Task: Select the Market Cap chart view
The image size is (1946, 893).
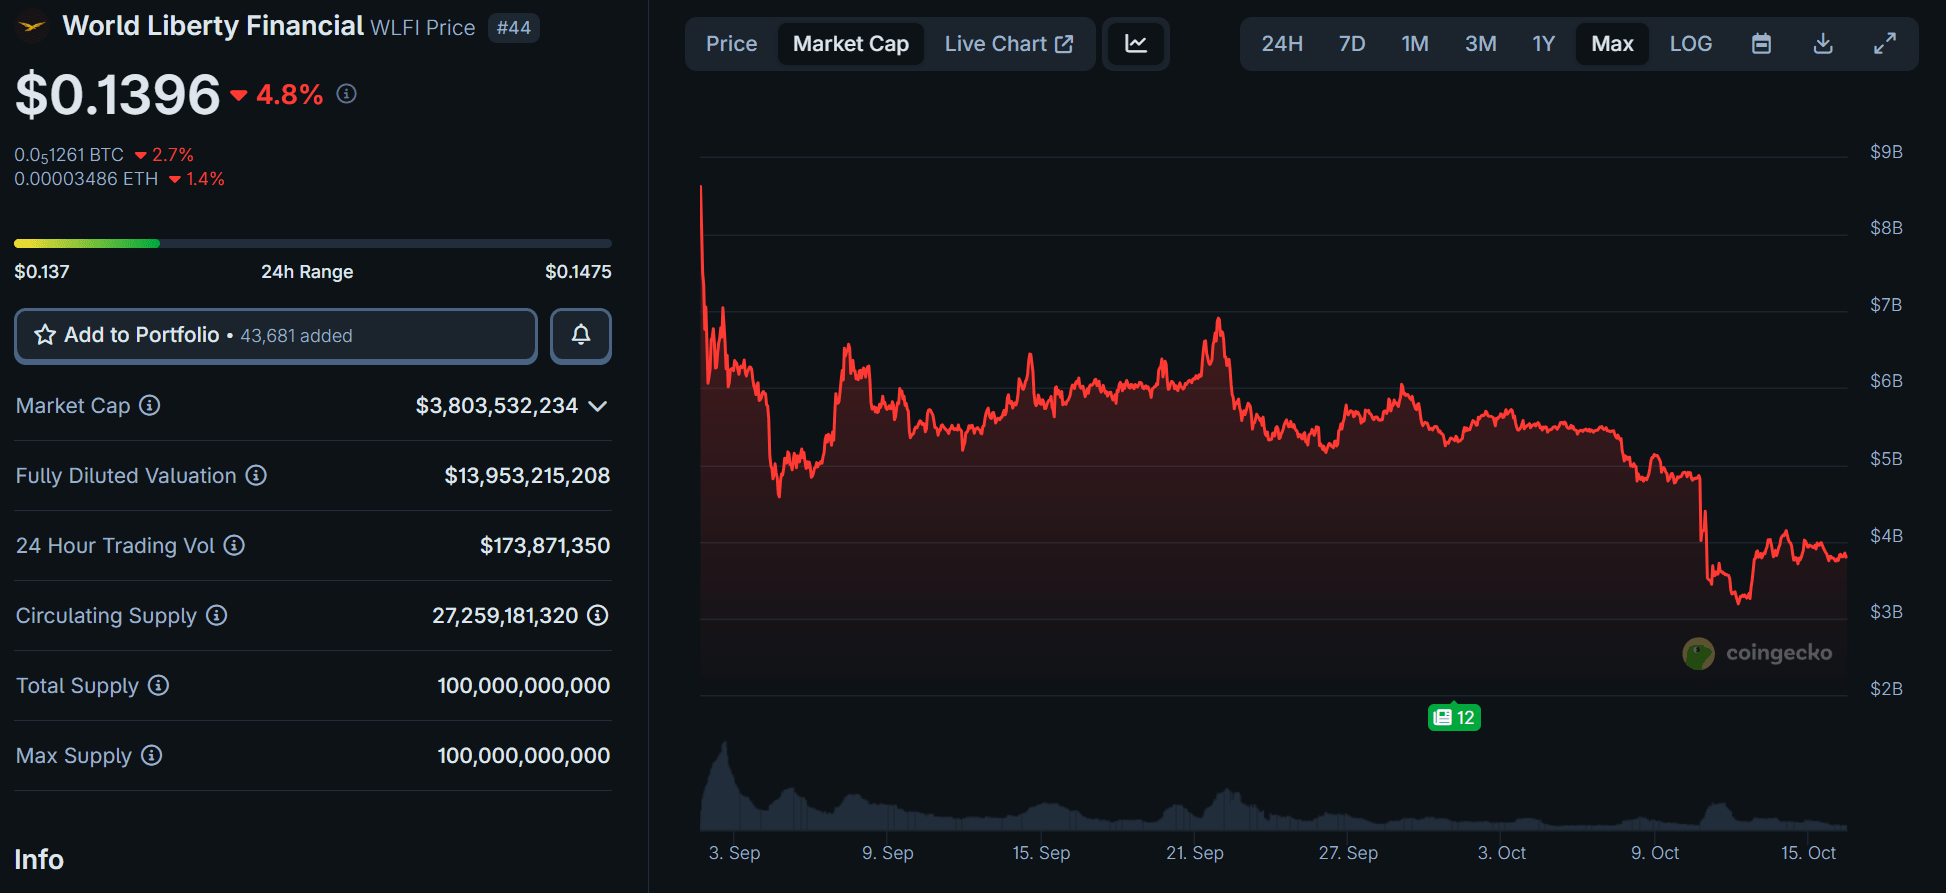Action: click(850, 44)
